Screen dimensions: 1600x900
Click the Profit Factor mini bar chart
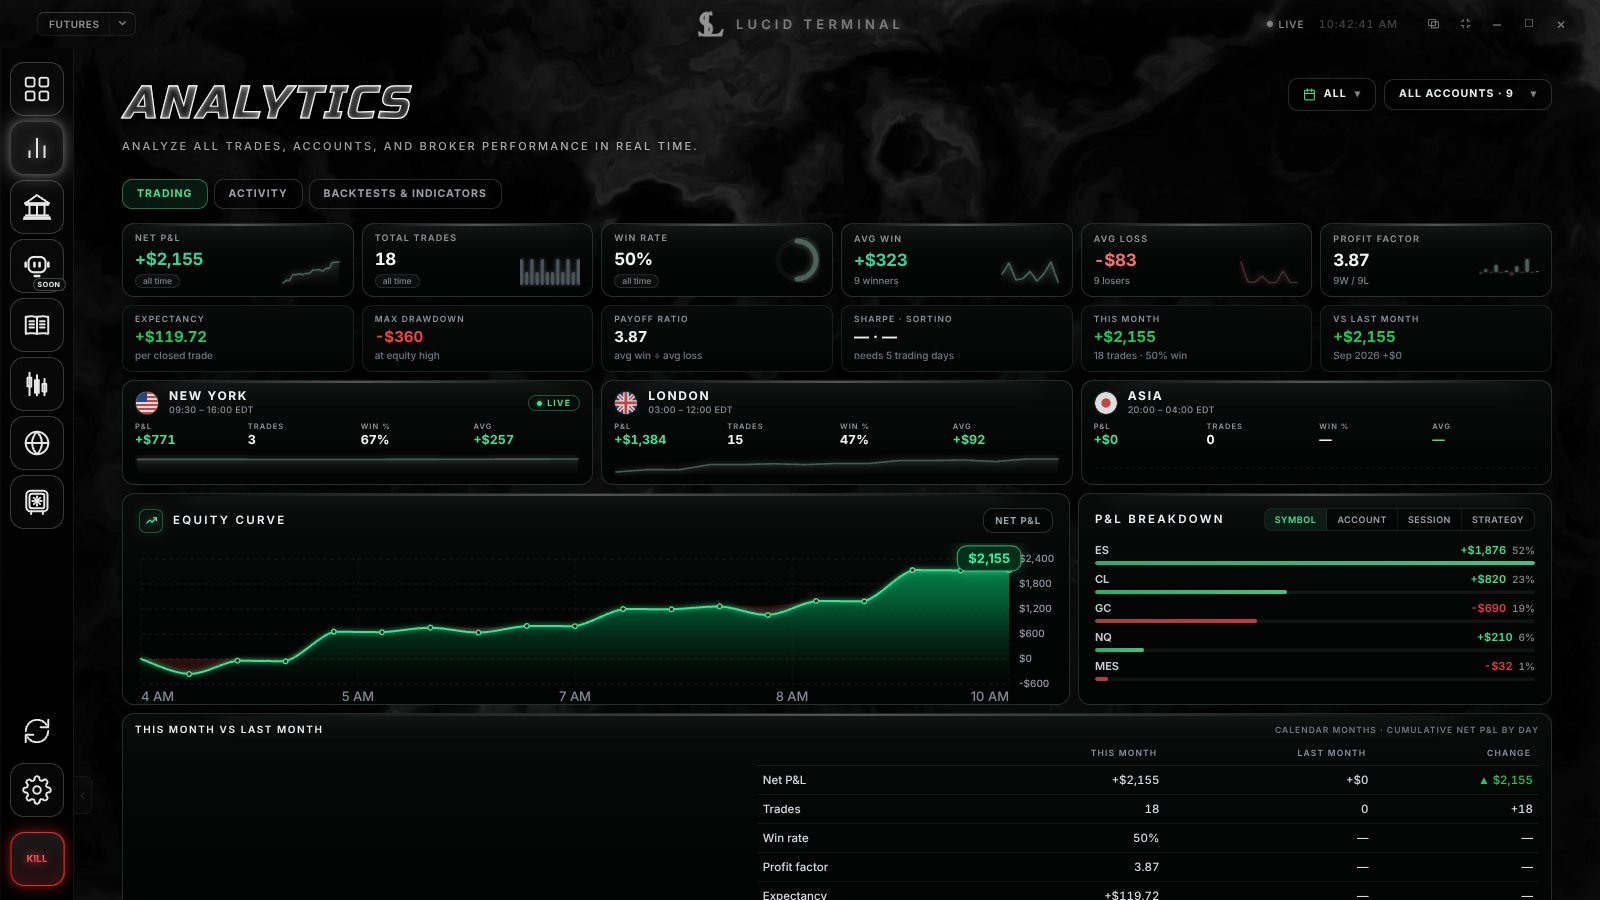pyautogui.click(x=1509, y=266)
